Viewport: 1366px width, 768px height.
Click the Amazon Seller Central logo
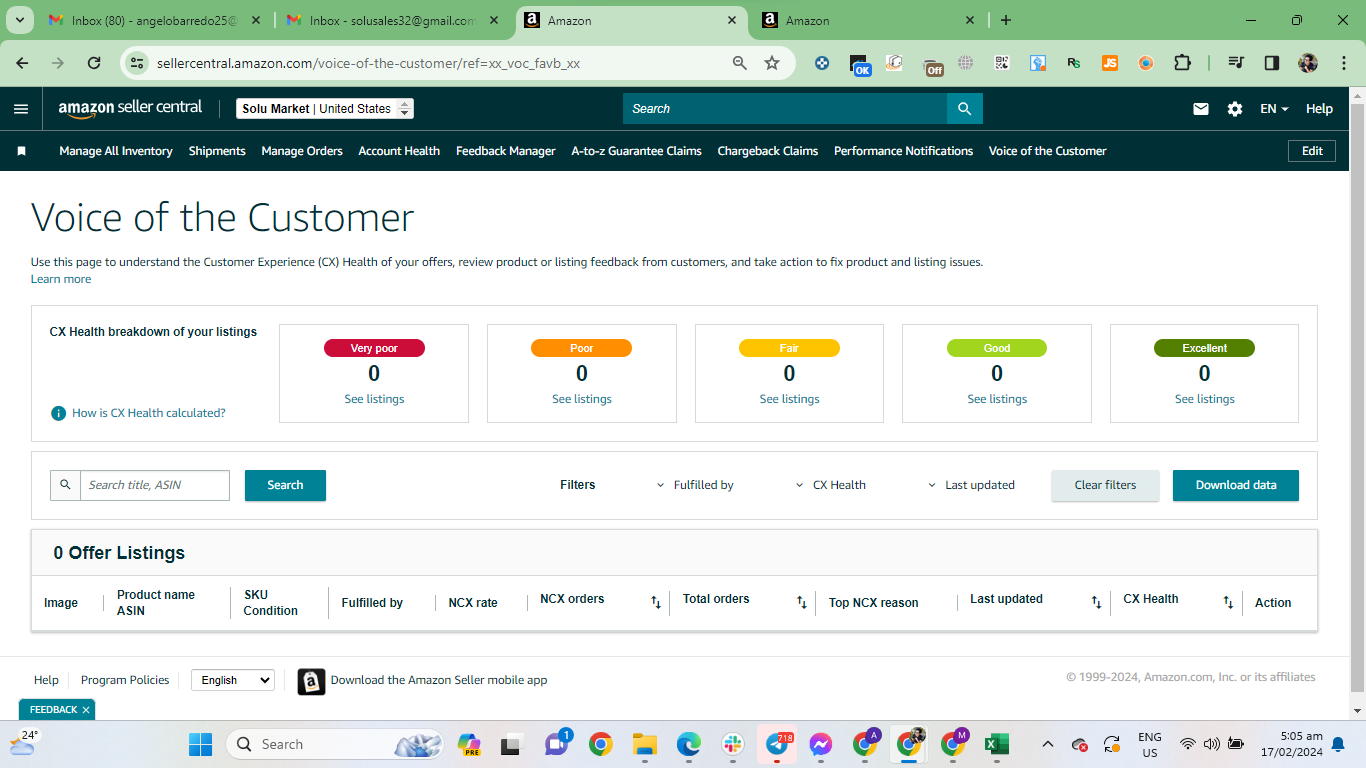[130, 108]
